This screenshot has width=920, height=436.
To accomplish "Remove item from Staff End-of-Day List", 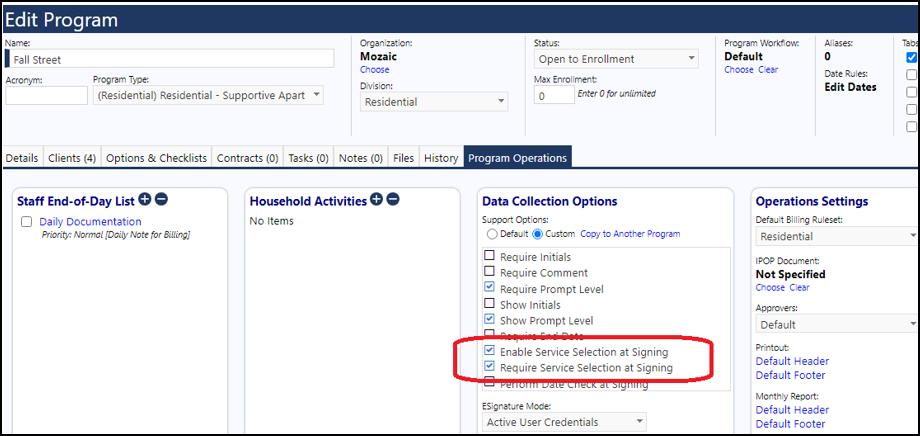I will [161, 200].
